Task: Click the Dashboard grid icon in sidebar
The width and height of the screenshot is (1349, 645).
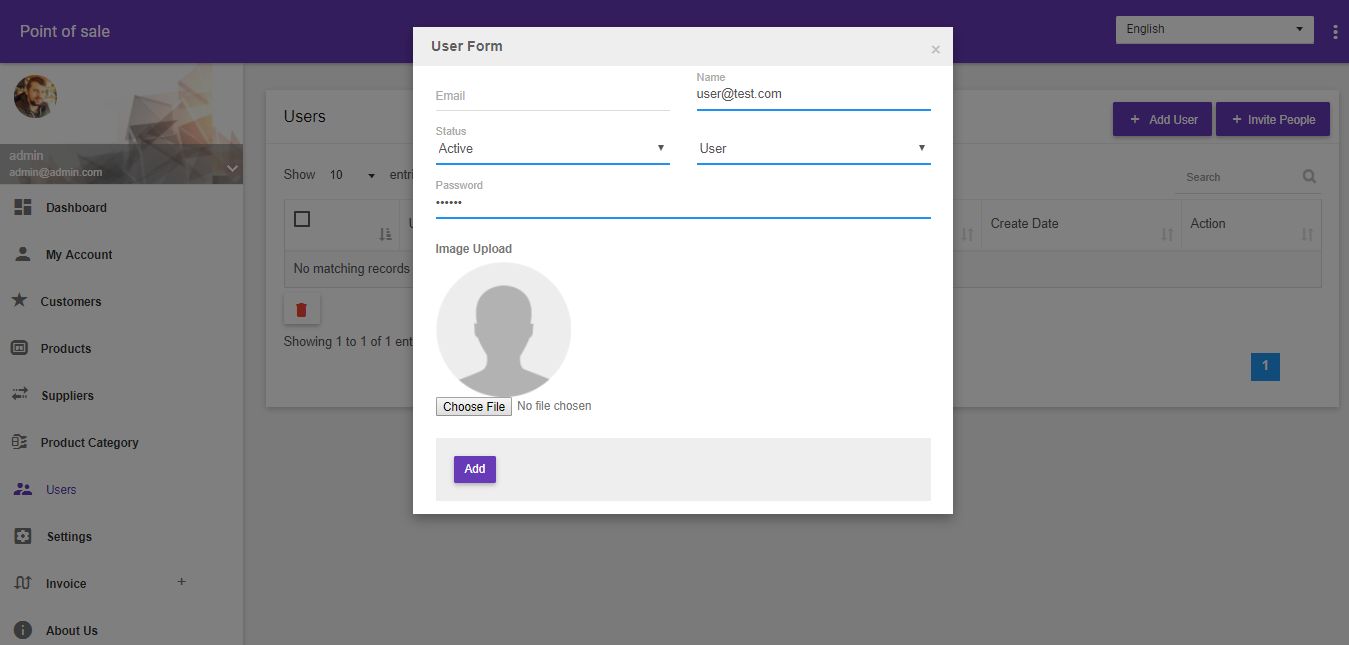Action: point(23,207)
